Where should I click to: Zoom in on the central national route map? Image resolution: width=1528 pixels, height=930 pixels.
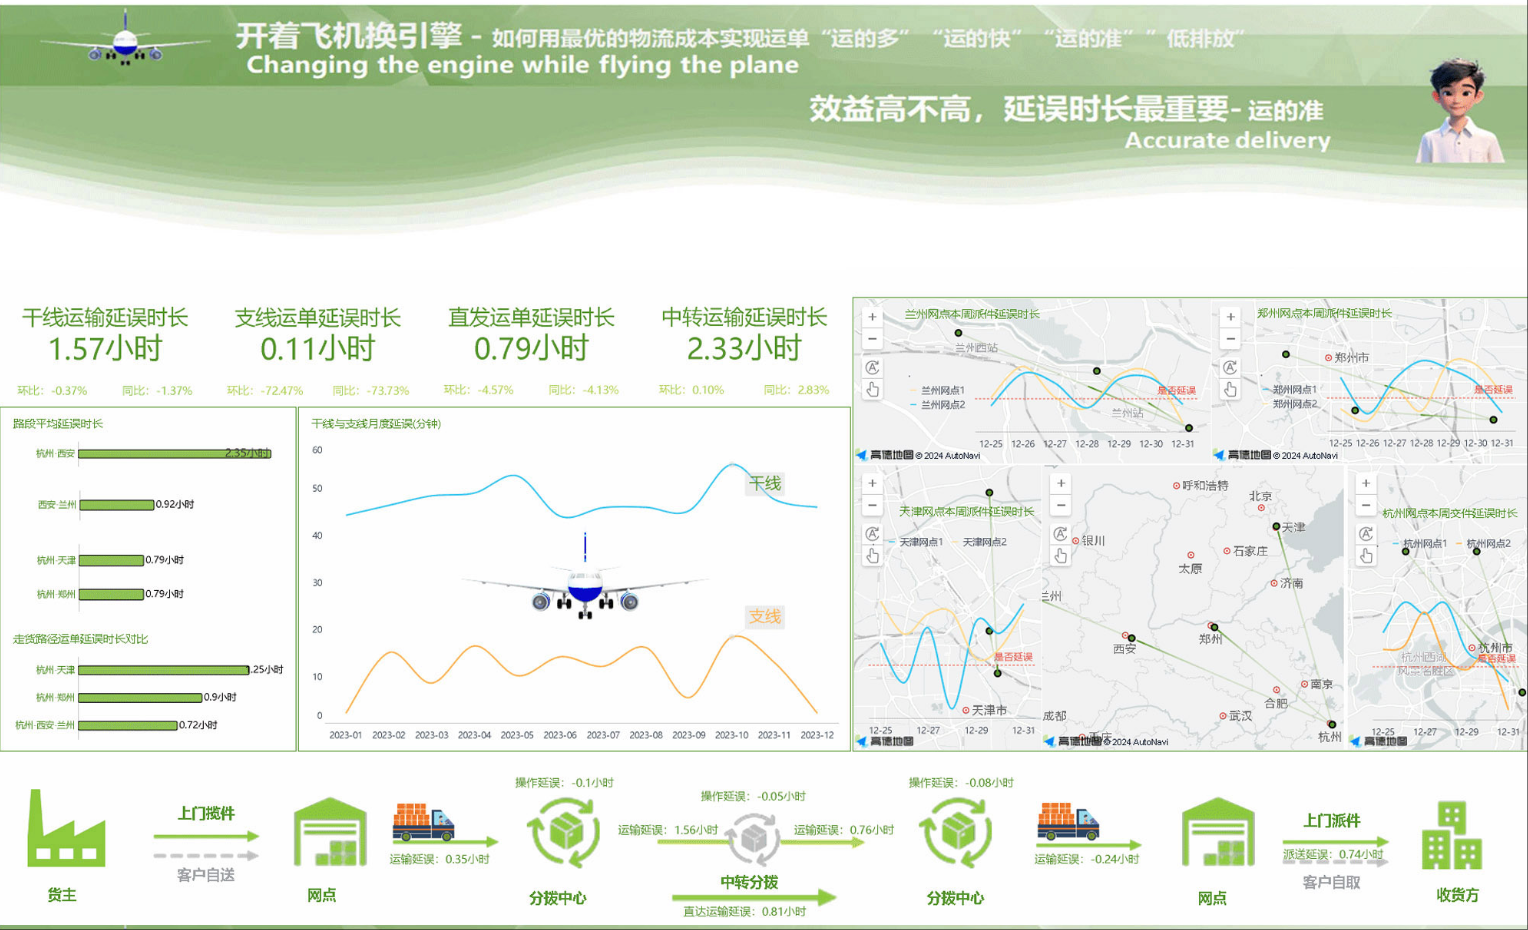[x=1061, y=484]
